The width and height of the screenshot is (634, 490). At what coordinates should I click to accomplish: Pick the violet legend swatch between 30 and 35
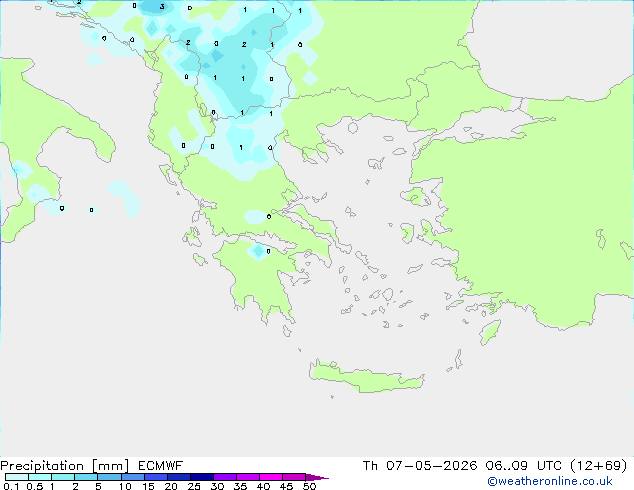coord(225,477)
